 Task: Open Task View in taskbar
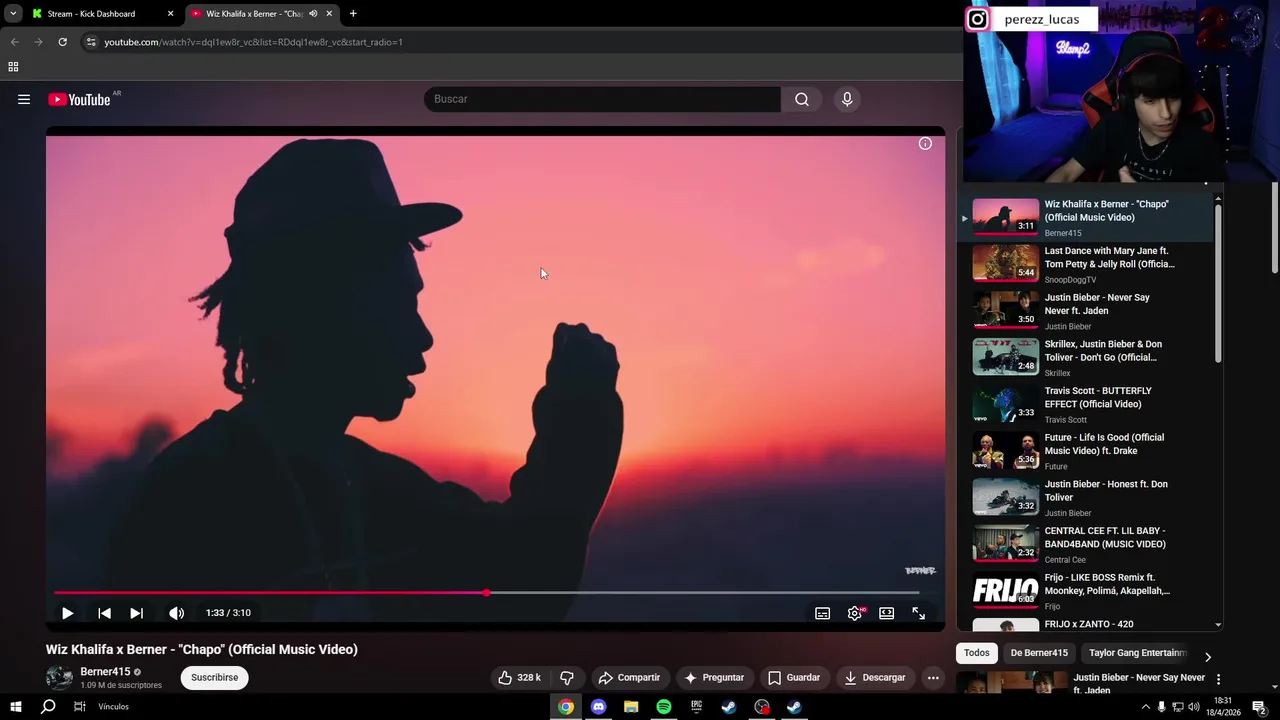(x=79, y=707)
